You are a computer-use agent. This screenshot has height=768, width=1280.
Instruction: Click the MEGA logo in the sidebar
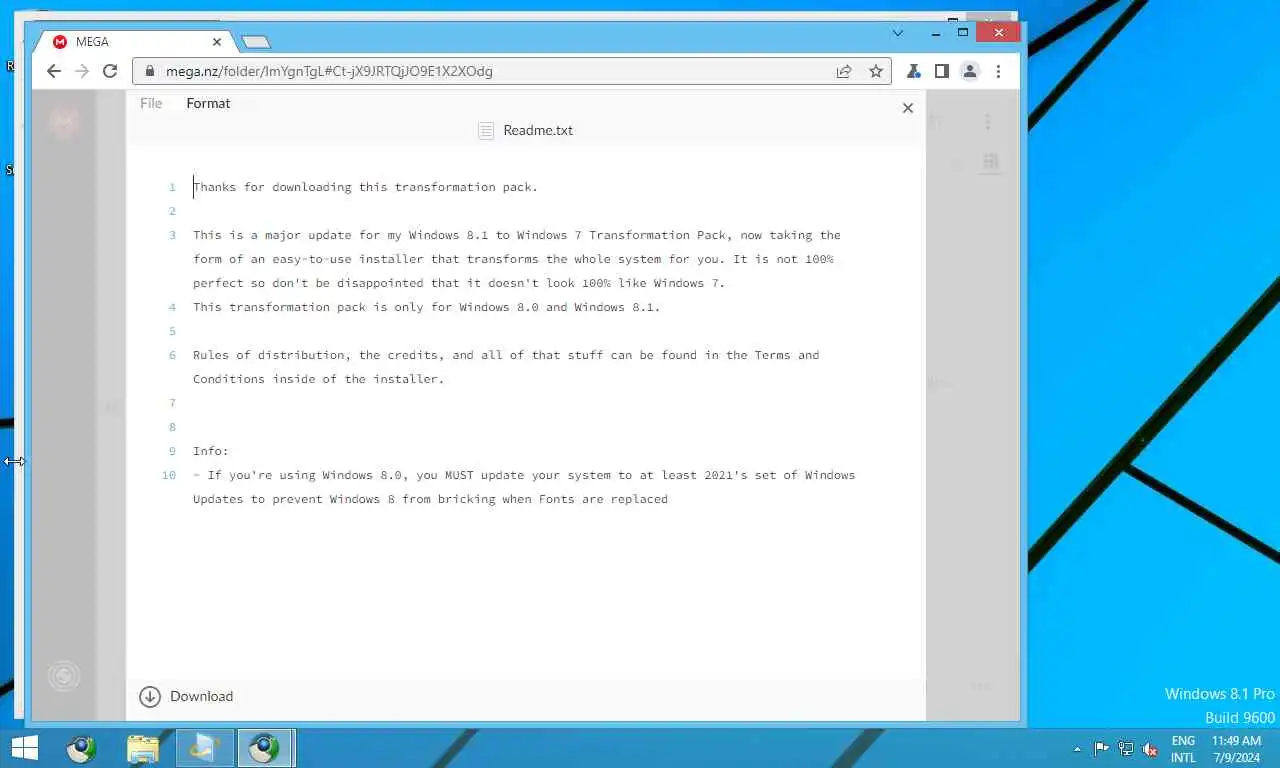[x=64, y=122]
